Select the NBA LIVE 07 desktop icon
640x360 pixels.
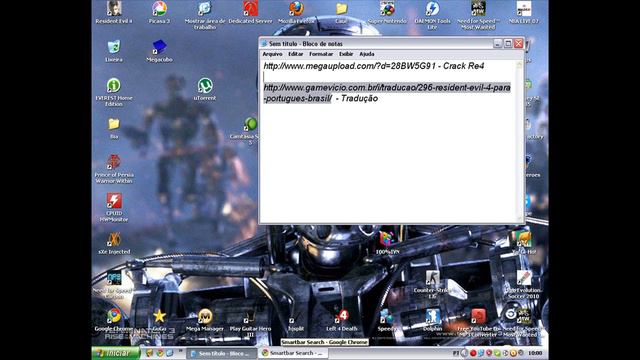tap(524, 12)
